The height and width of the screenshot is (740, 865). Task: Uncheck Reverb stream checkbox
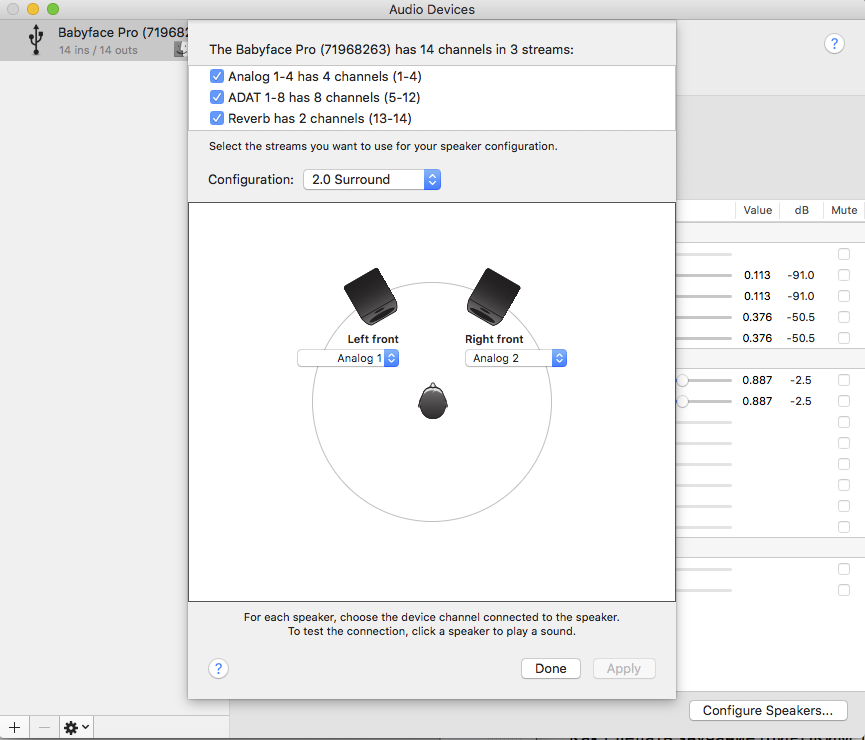[217, 118]
